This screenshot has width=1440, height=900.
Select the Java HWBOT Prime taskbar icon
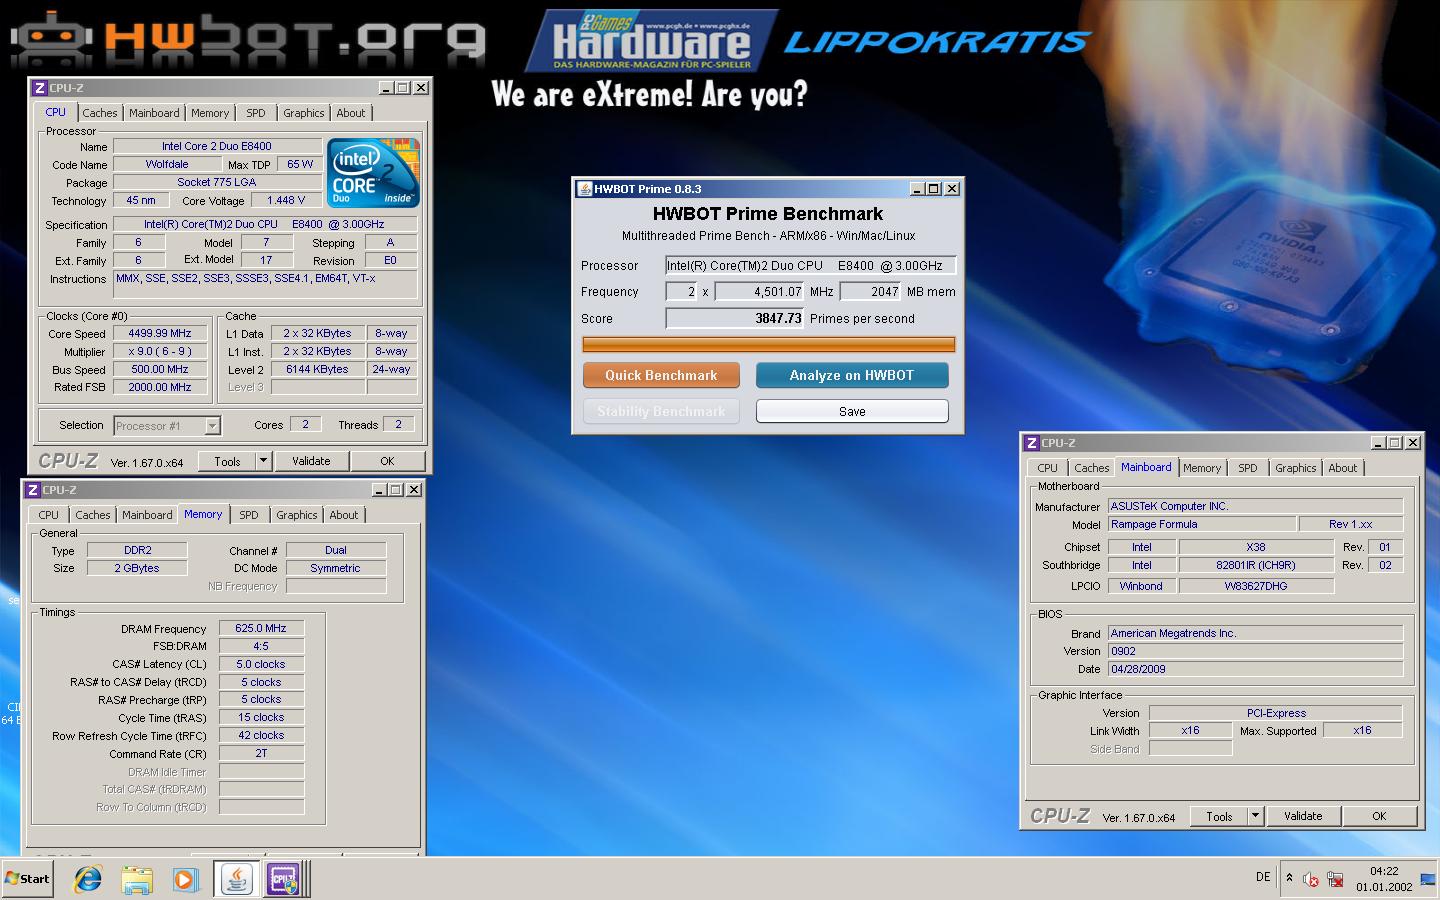coord(237,879)
